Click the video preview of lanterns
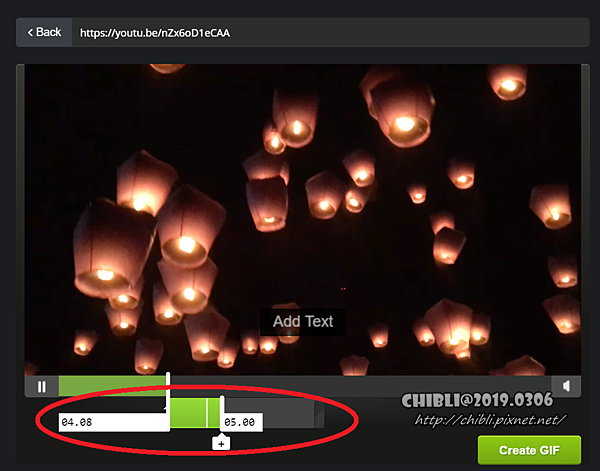This screenshot has width=600, height=471. click(x=303, y=220)
